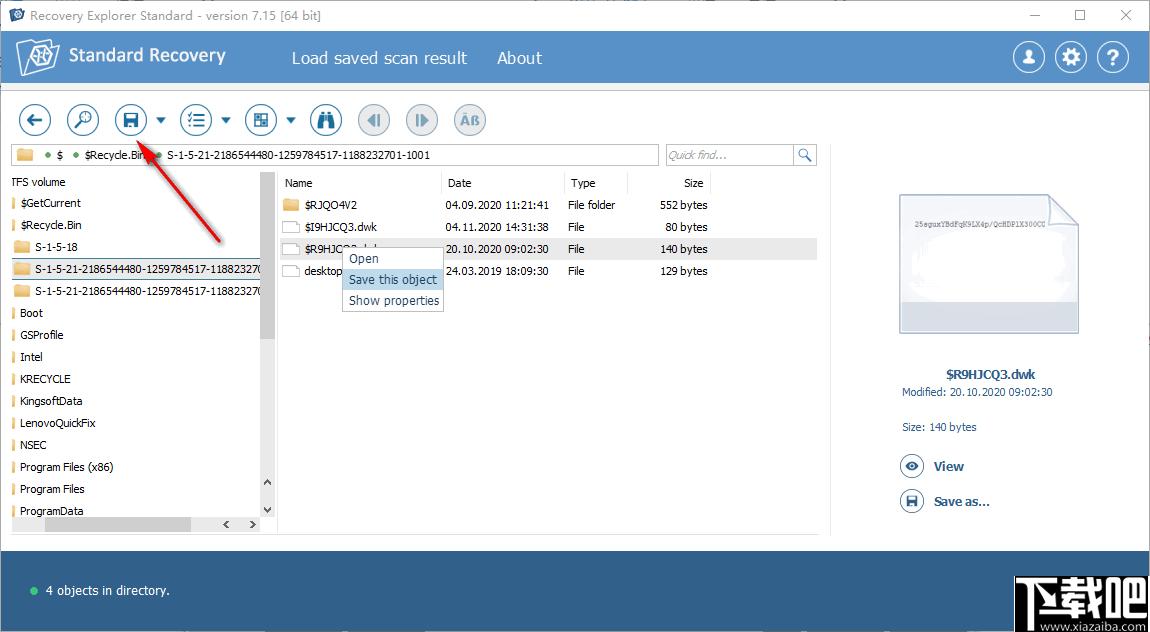The height and width of the screenshot is (632, 1150).
Task: Select GSProfile folder in tree
Action: click(41, 335)
